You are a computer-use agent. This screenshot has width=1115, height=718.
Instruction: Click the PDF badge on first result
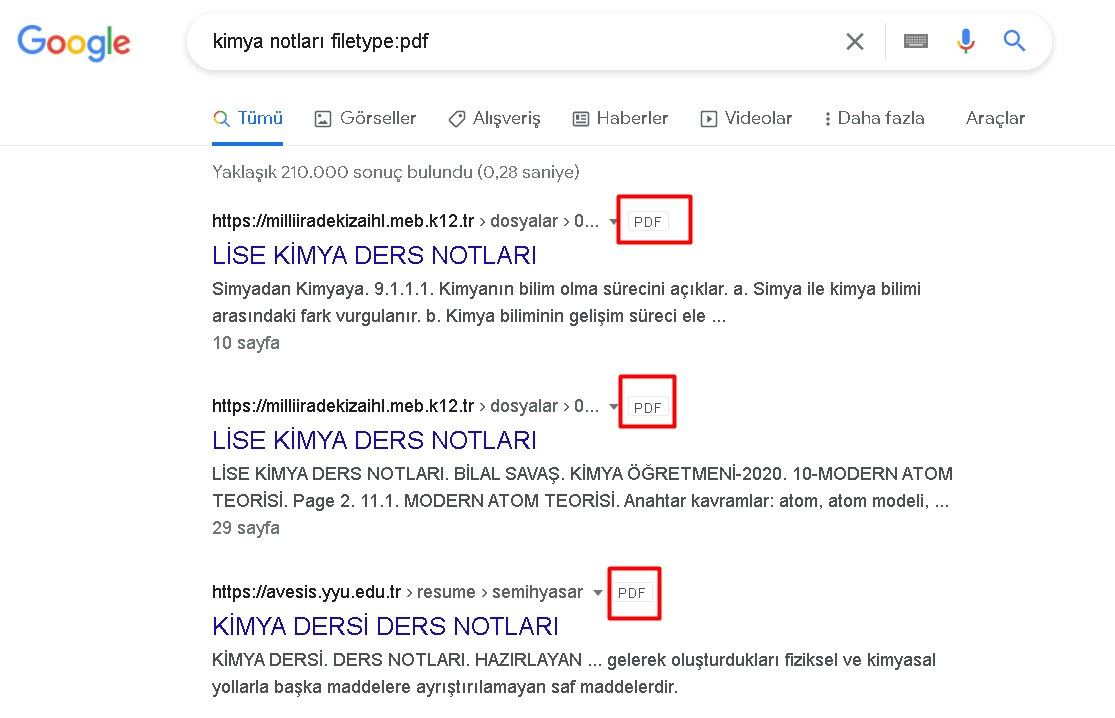[x=648, y=222]
